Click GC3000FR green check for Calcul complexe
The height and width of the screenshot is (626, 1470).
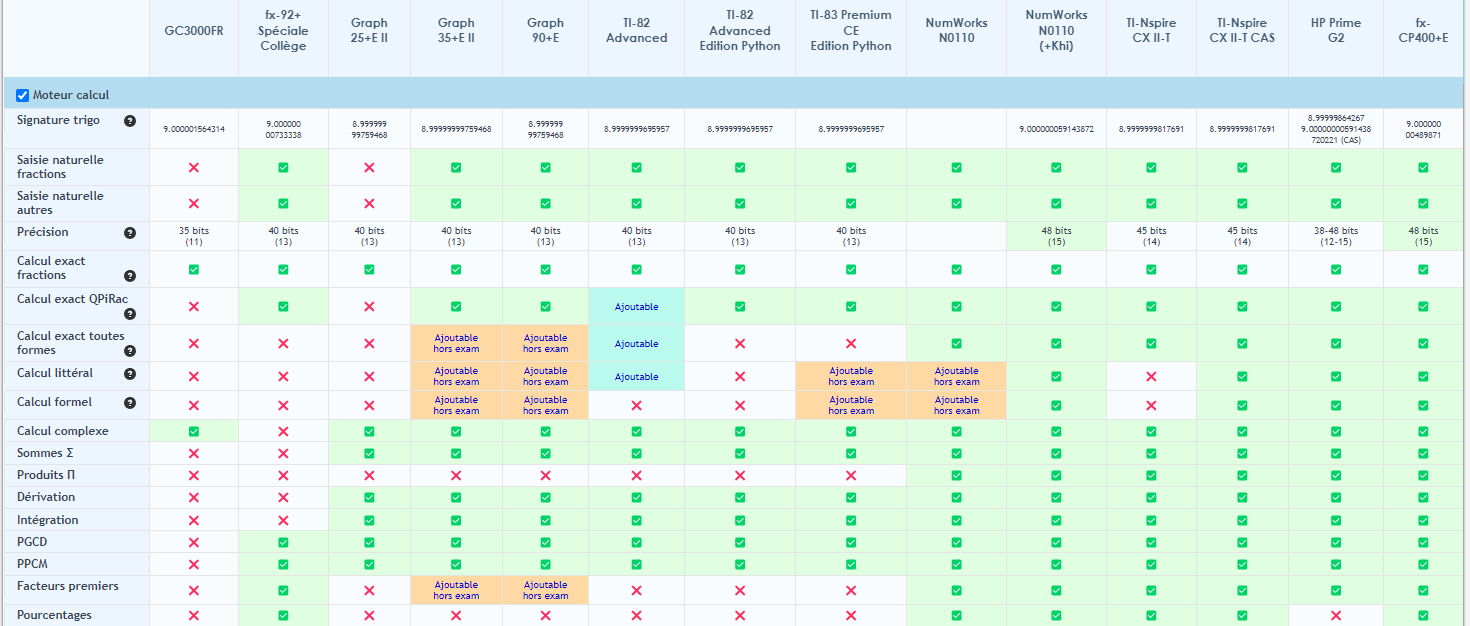(x=194, y=431)
